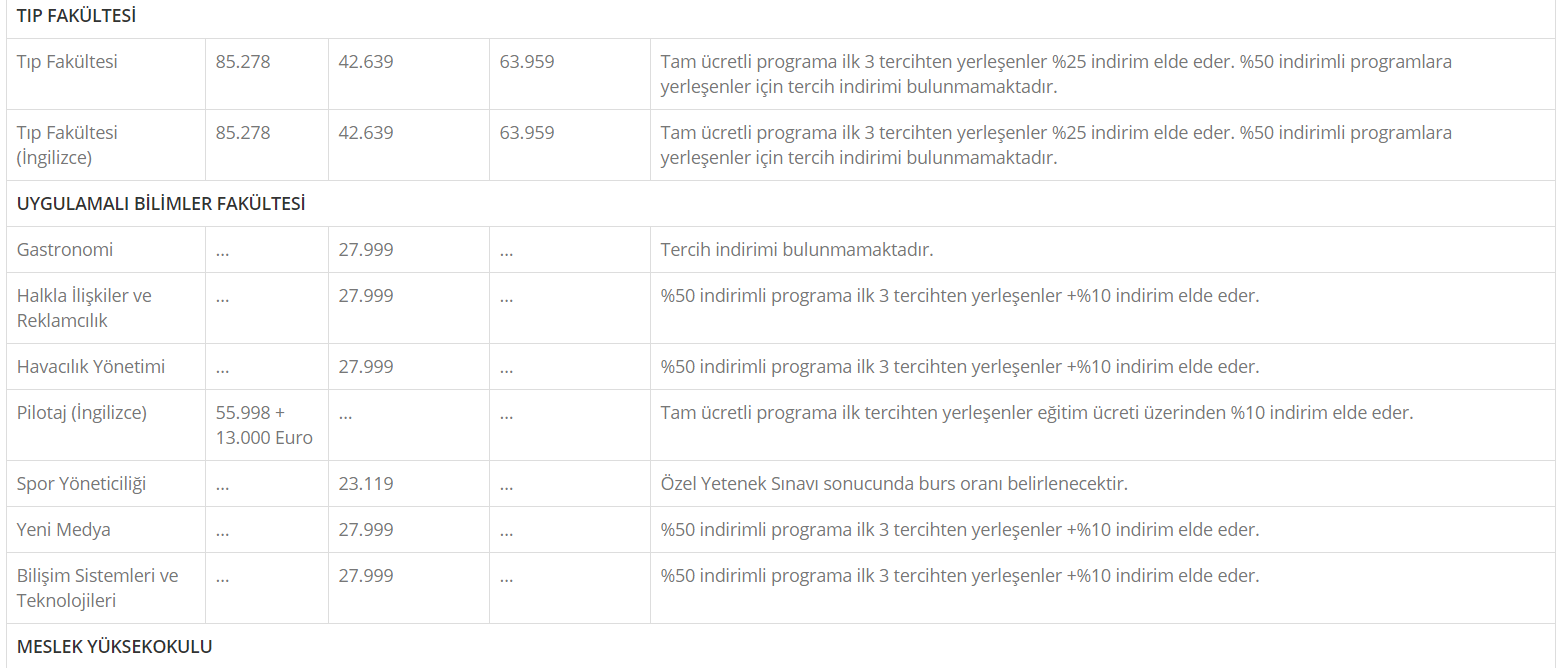Click the 23.119 fee value
The height and width of the screenshot is (668, 1557).
[x=366, y=484]
